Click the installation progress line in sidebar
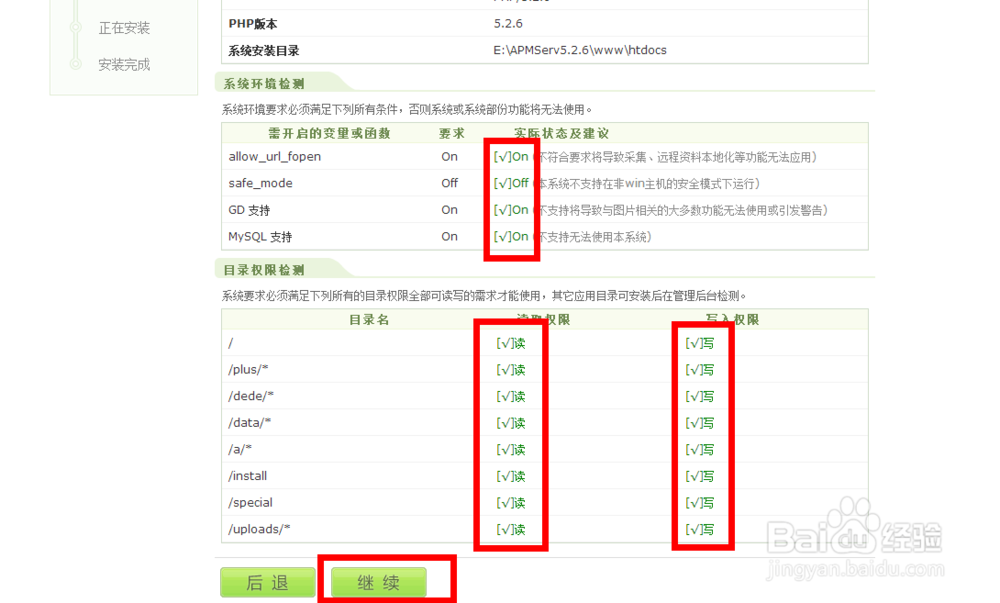This screenshot has height=603, width=1000. pos(75,45)
